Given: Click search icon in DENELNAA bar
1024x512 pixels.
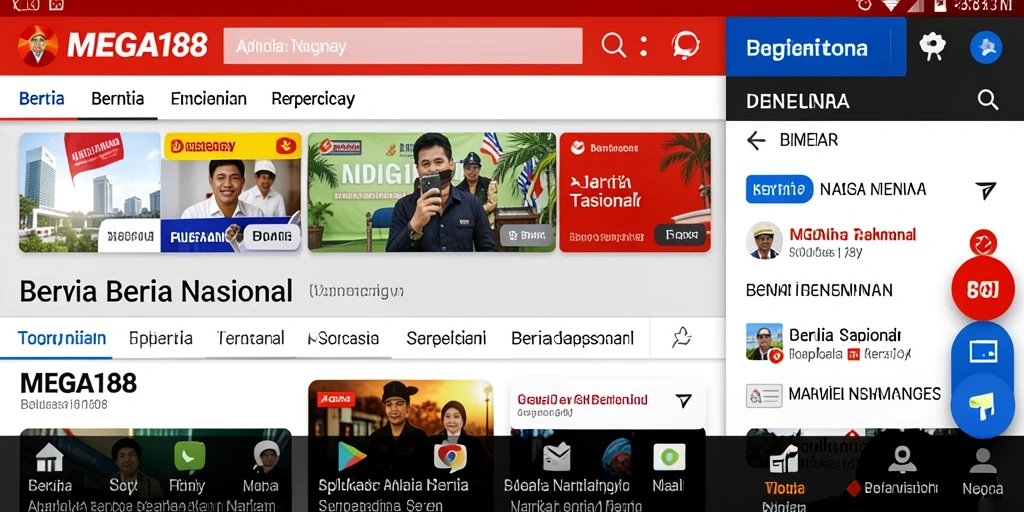Looking at the screenshot, I should [x=987, y=100].
